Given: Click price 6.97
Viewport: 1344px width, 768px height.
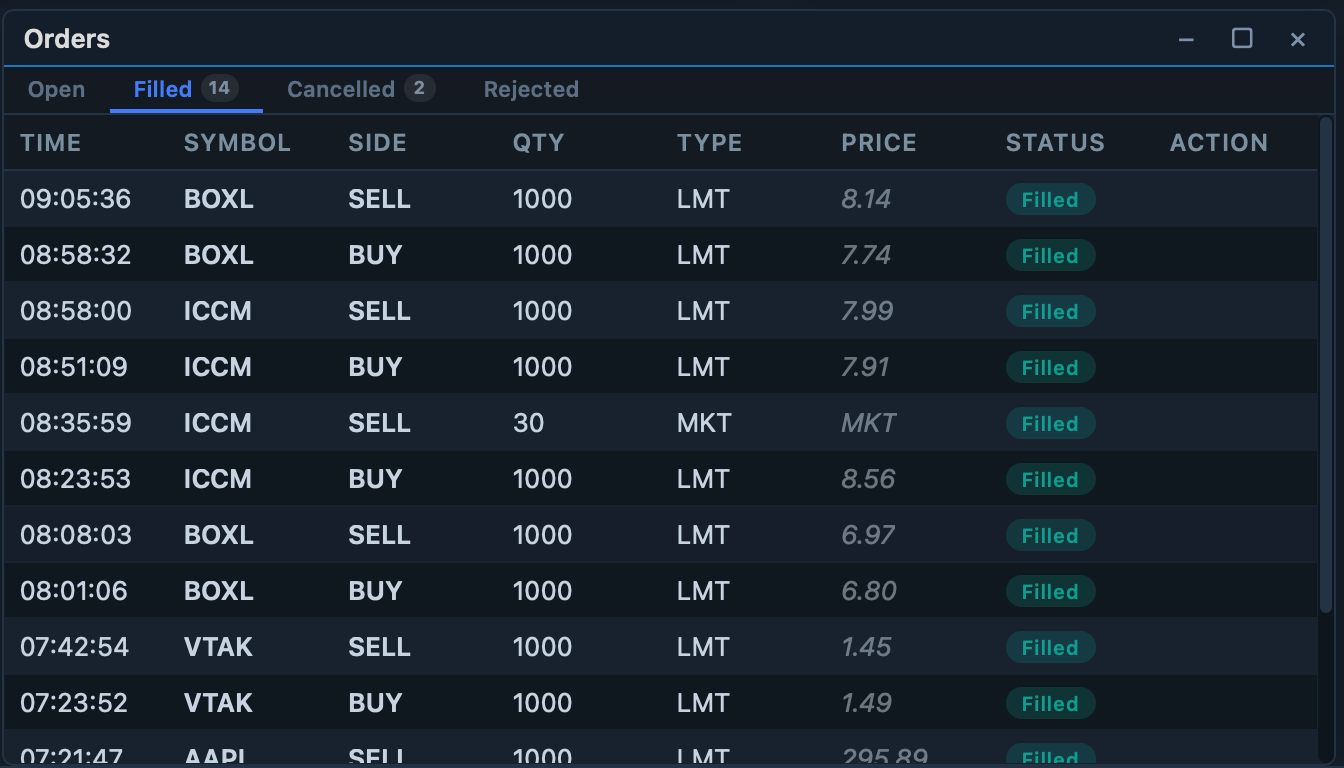Looking at the screenshot, I should pyautogui.click(x=868, y=535).
